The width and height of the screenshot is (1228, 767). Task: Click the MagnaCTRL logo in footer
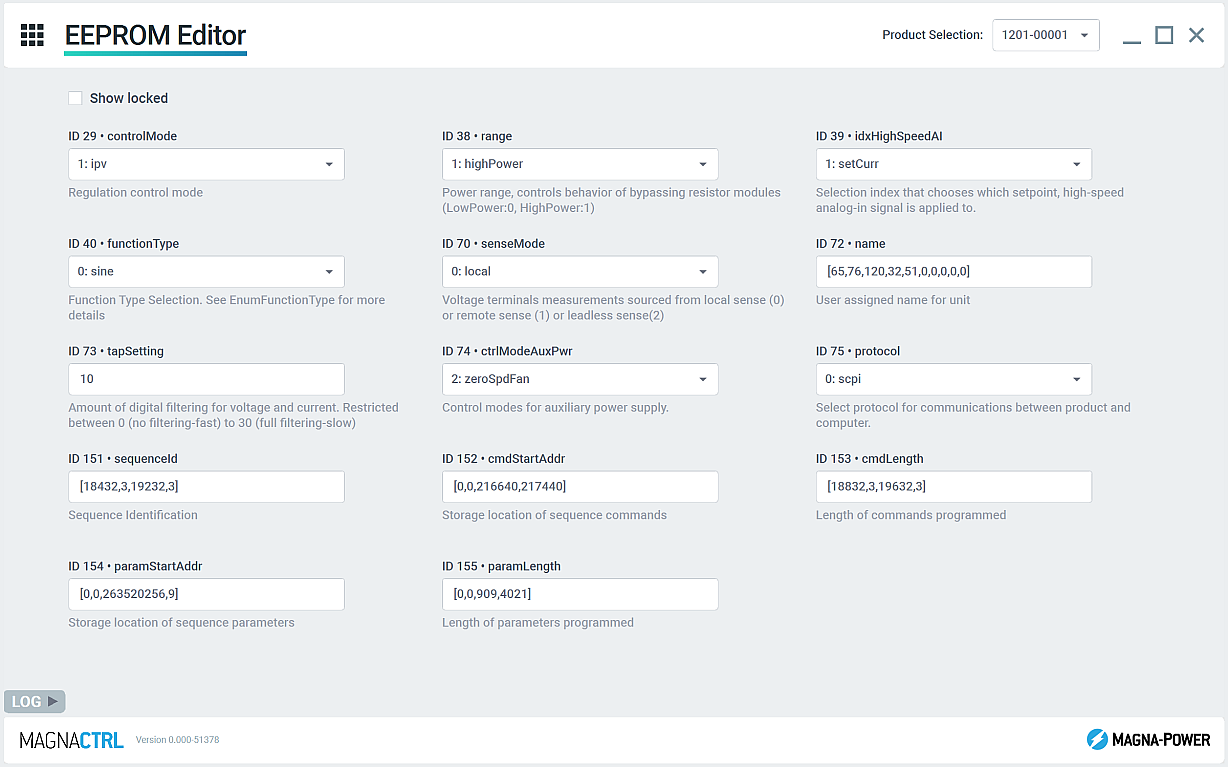71,740
